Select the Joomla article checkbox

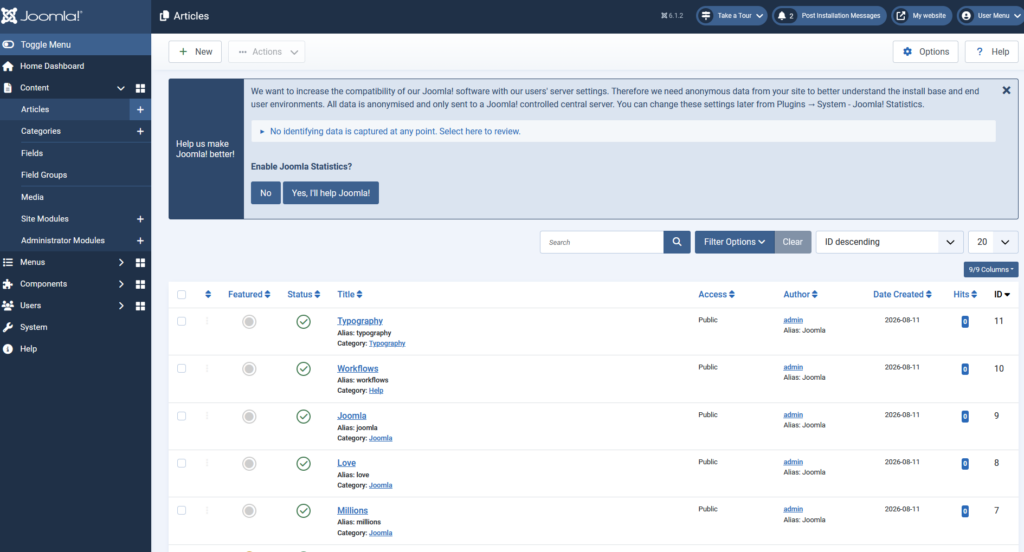click(x=182, y=416)
